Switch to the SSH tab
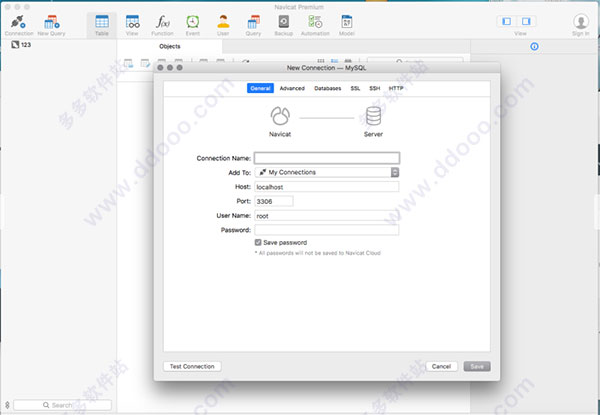600x415 pixels. (x=375, y=88)
